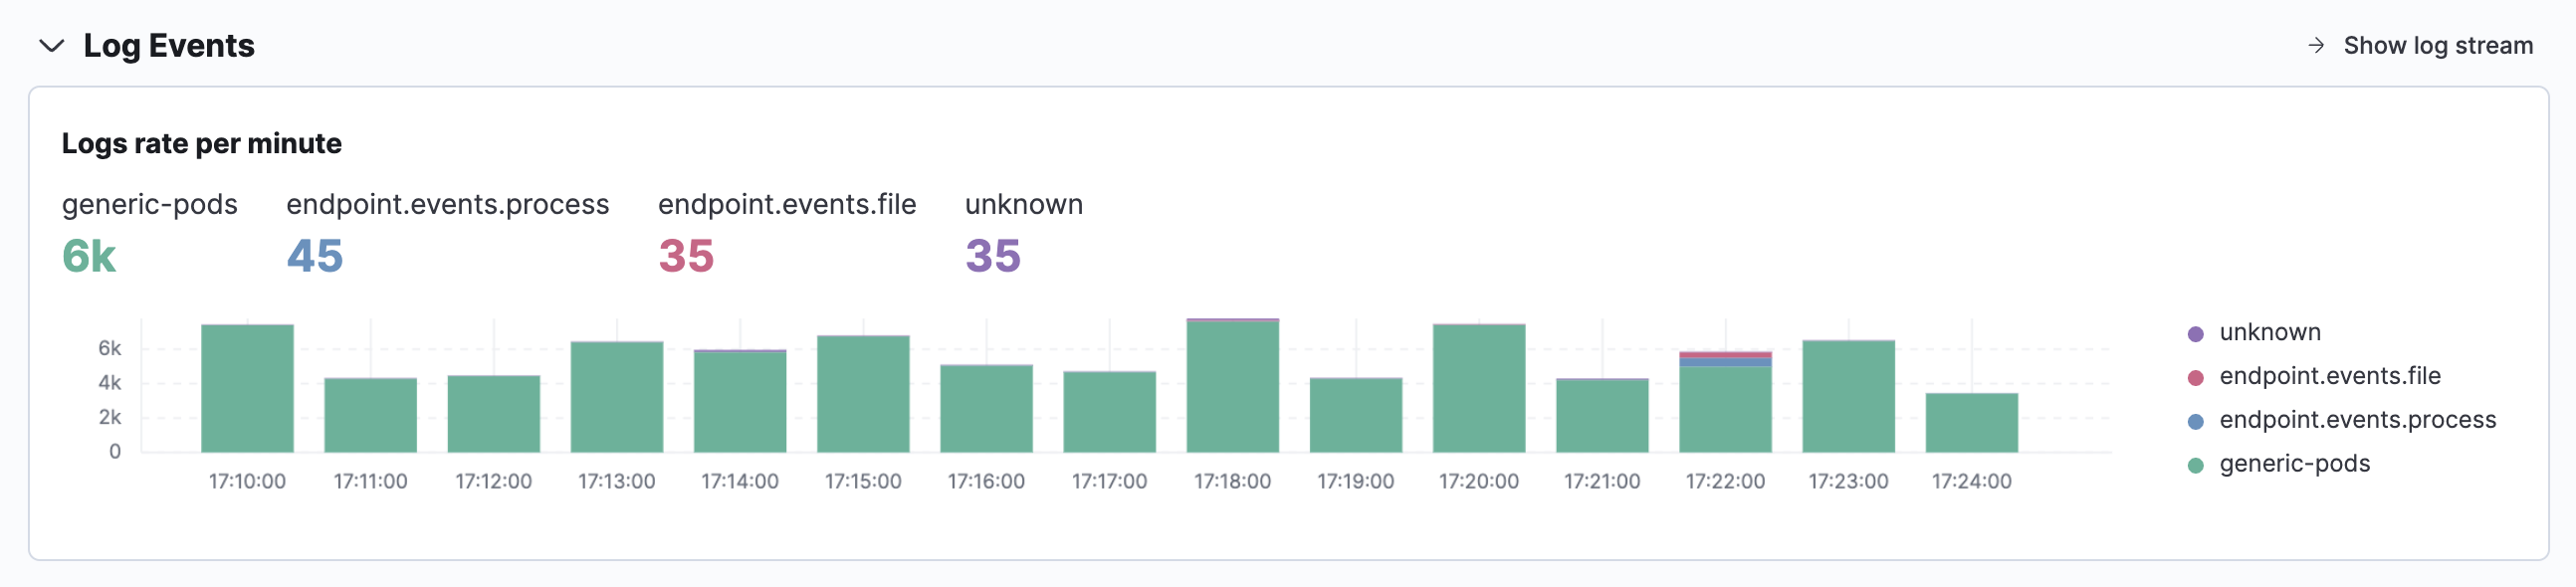Toggle endpoint.events.process series in legend
Viewport: 2576px width, 587px height.
pyautogui.click(x=2357, y=420)
